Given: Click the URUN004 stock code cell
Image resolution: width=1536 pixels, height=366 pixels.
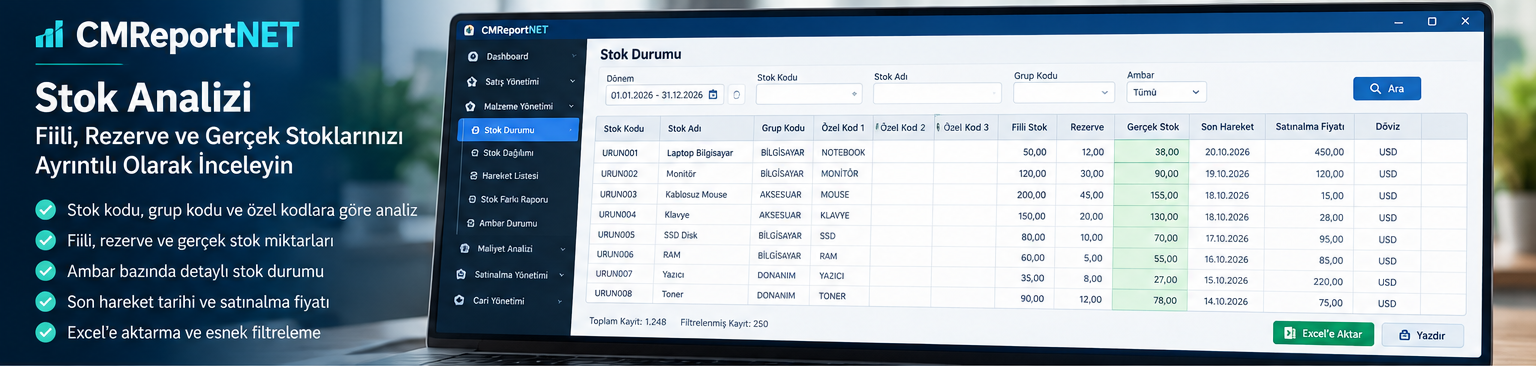Looking at the screenshot, I should (x=617, y=214).
